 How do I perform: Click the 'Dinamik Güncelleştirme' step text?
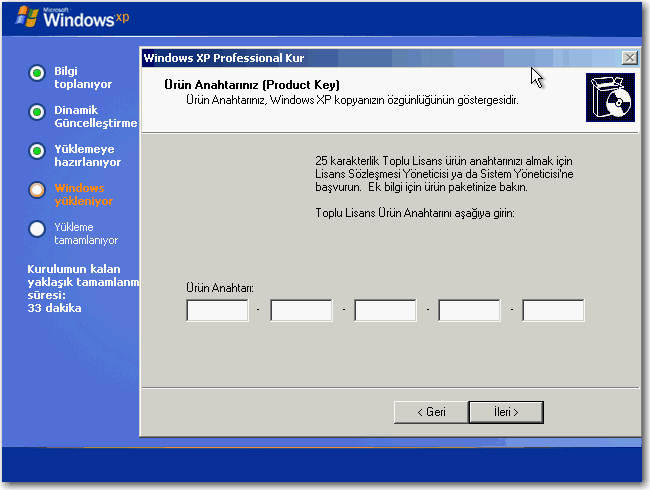pyautogui.click(x=96, y=116)
